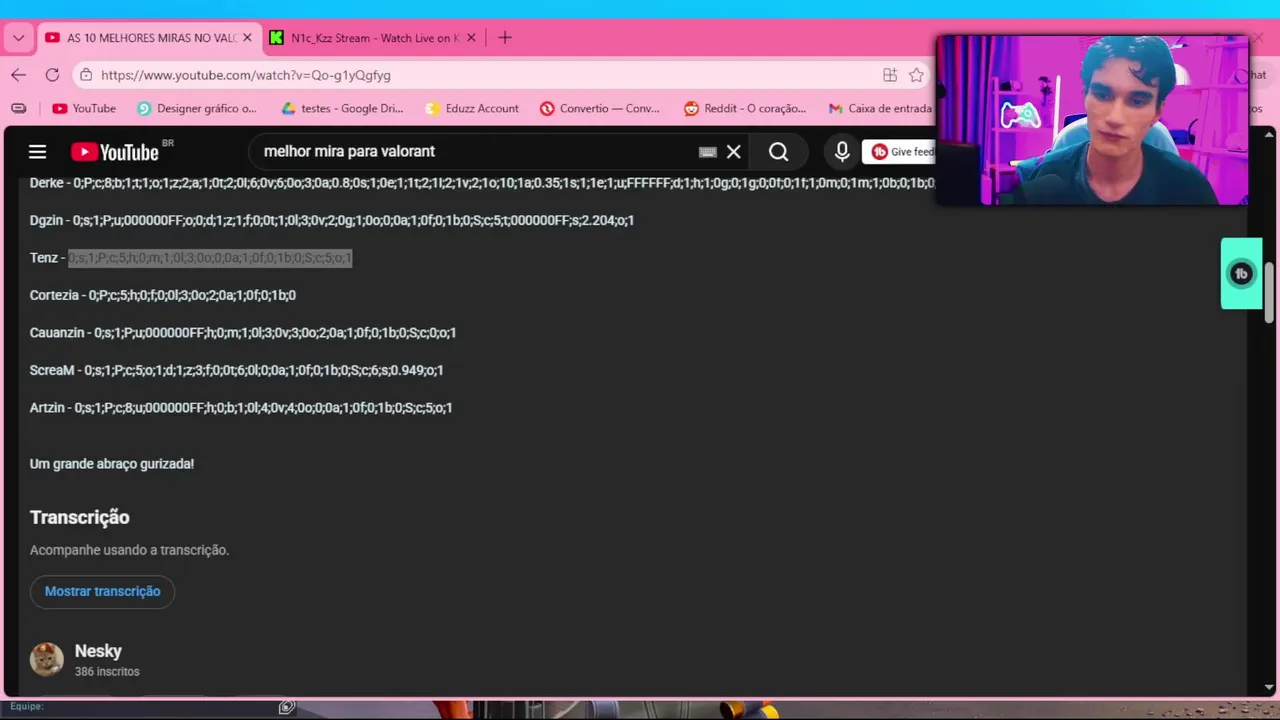Image resolution: width=1280 pixels, height=720 pixels.
Task: Open the YouTube bookmark
Action: click(x=84, y=108)
